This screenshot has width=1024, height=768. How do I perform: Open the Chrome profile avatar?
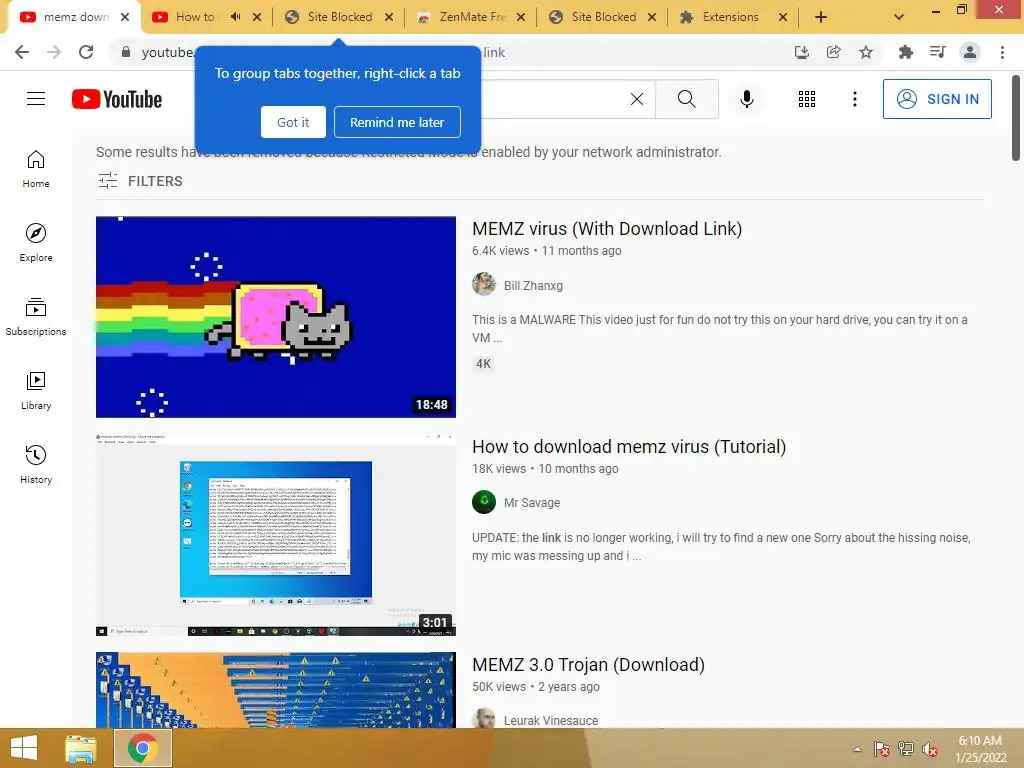[x=970, y=52]
